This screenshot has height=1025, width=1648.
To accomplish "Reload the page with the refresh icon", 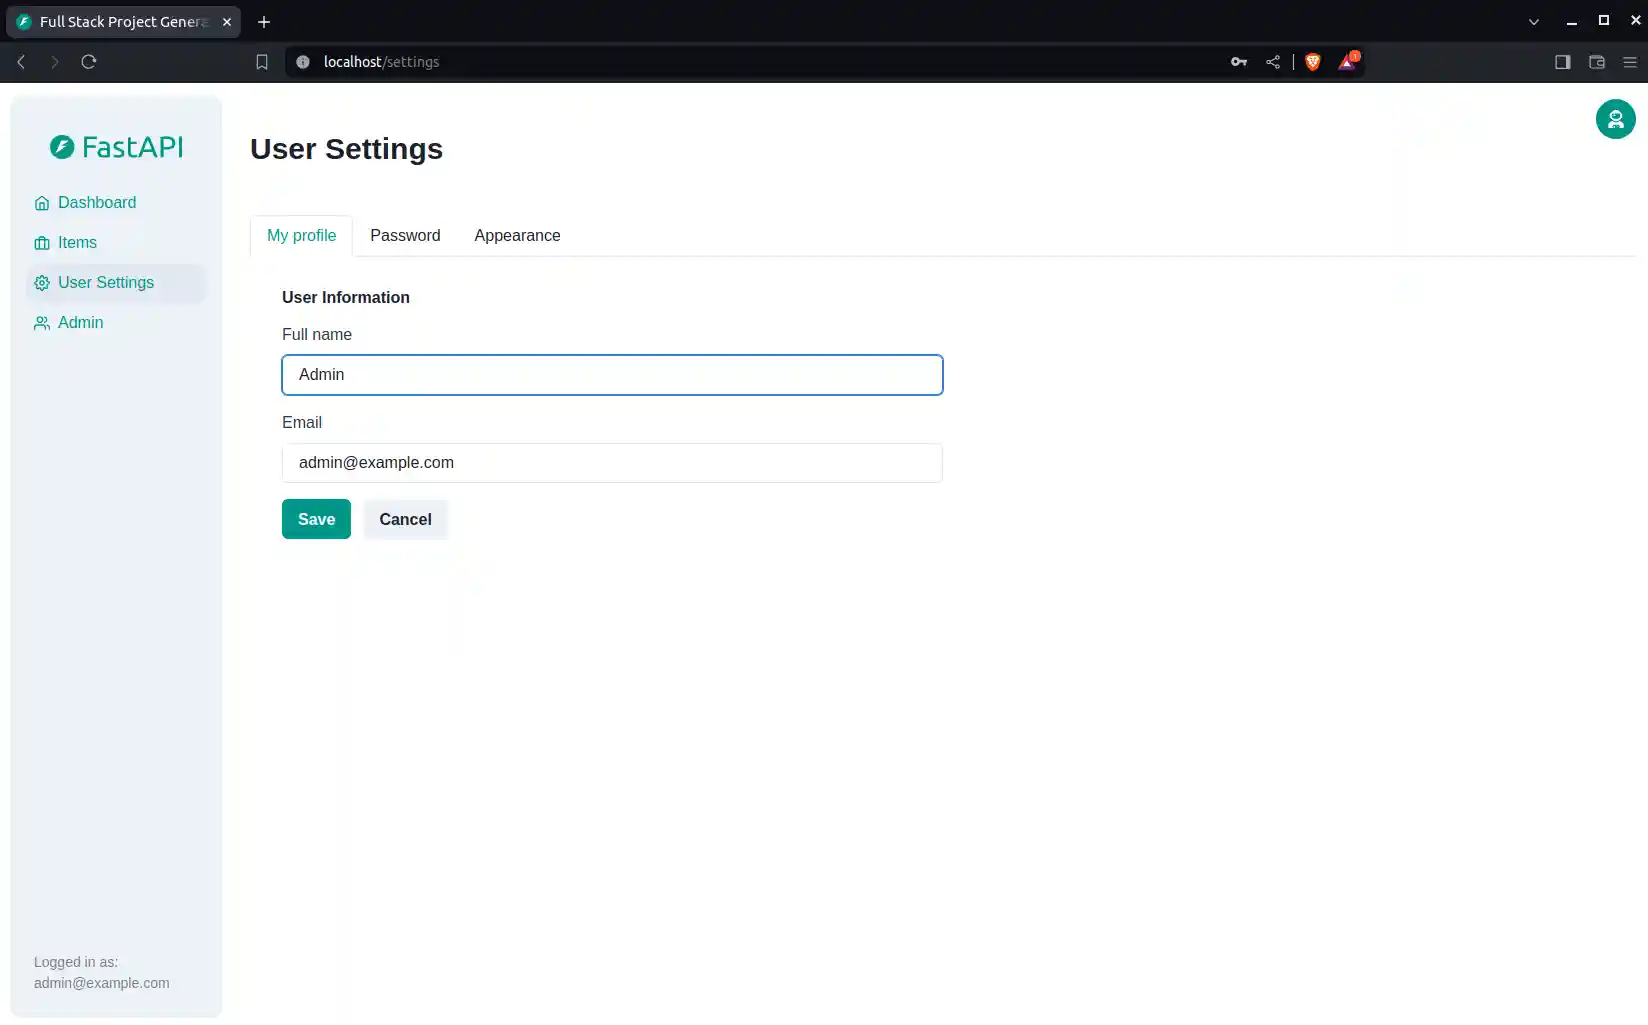I will coord(89,61).
